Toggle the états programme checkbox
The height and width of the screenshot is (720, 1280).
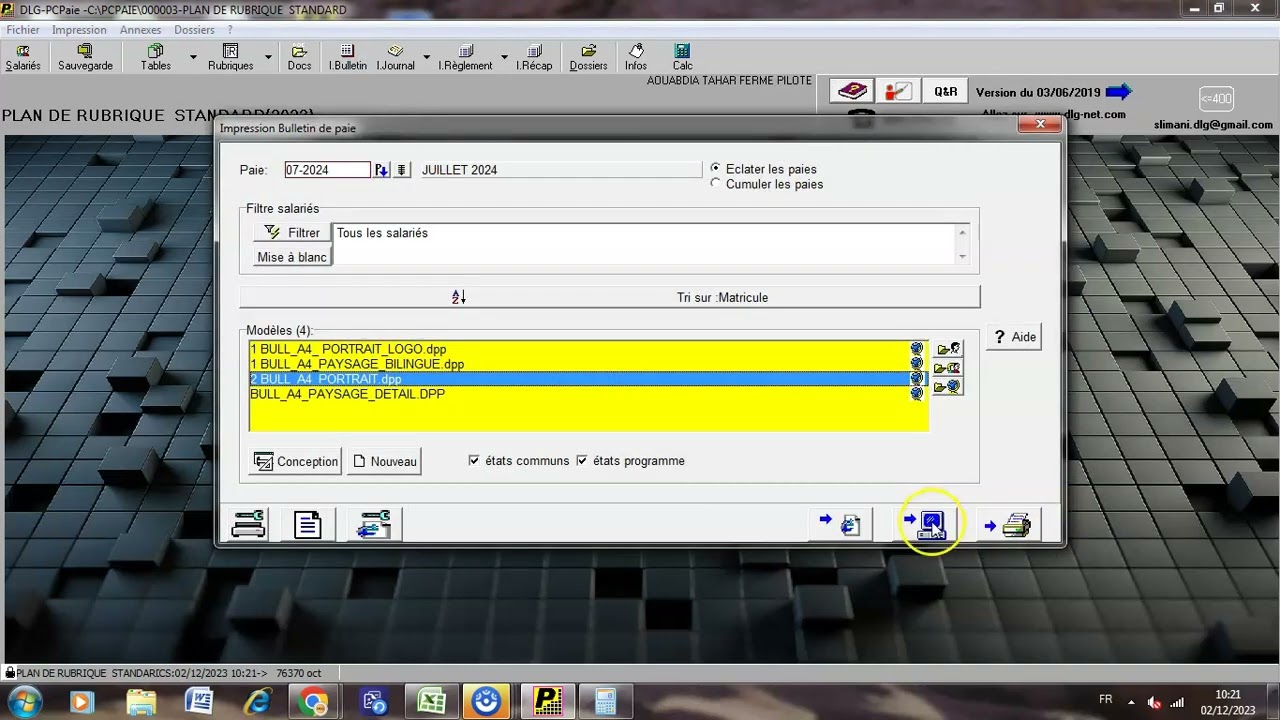tap(582, 461)
